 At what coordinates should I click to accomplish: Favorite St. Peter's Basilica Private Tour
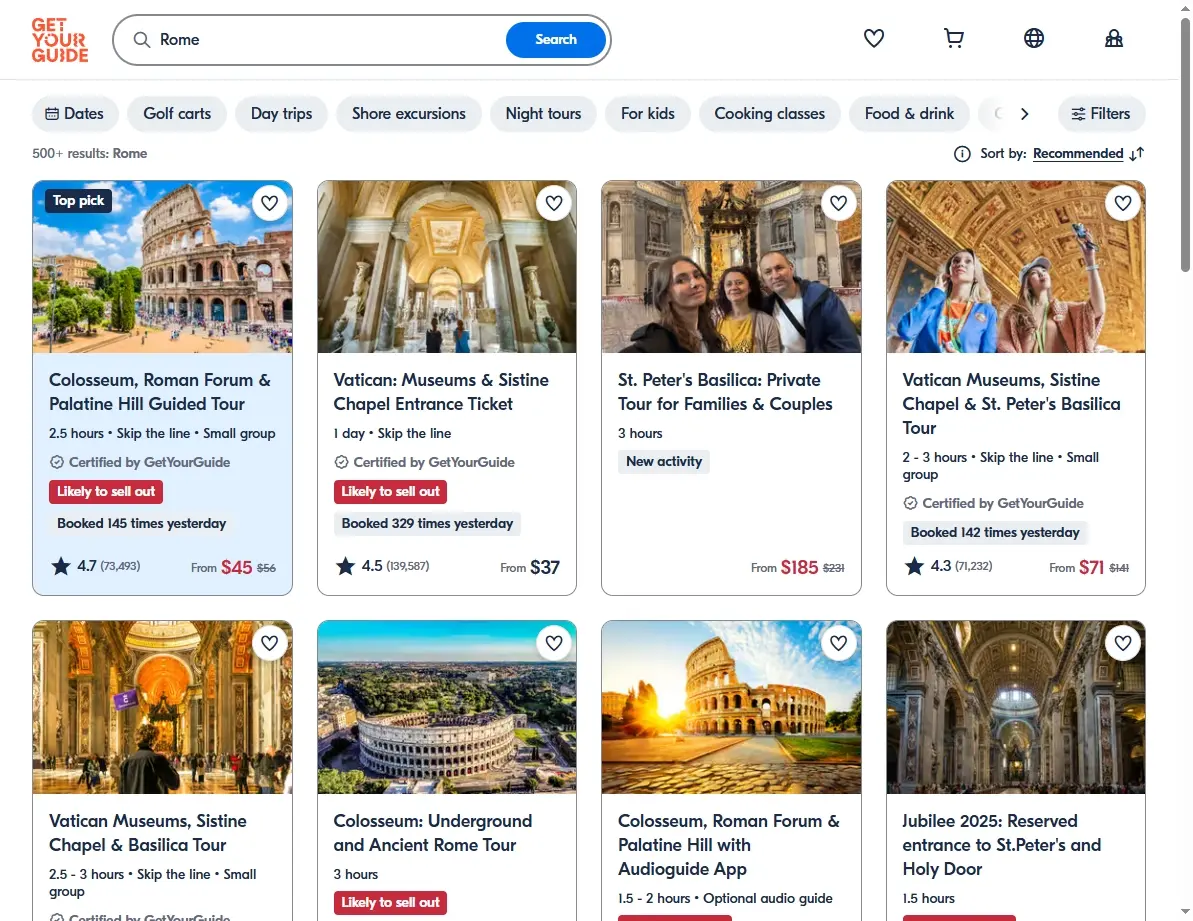(x=838, y=203)
